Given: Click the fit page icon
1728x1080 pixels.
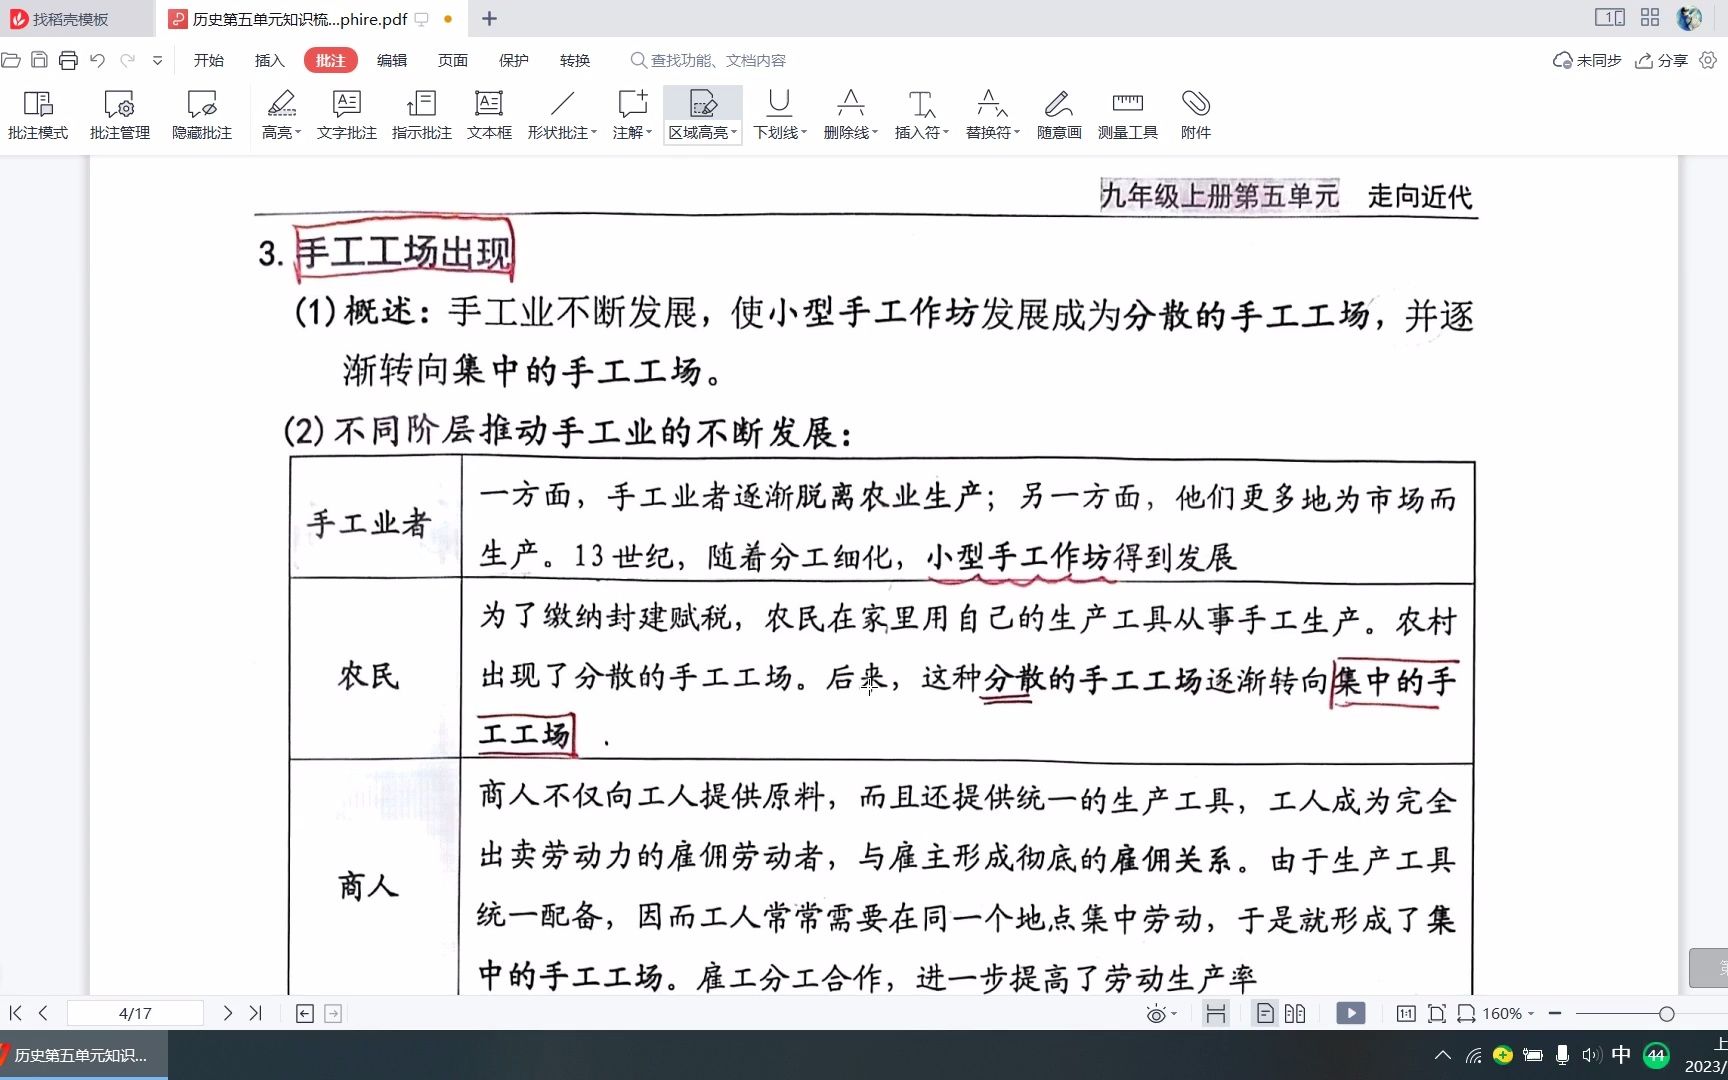Looking at the screenshot, I should coord(1437,1013).
